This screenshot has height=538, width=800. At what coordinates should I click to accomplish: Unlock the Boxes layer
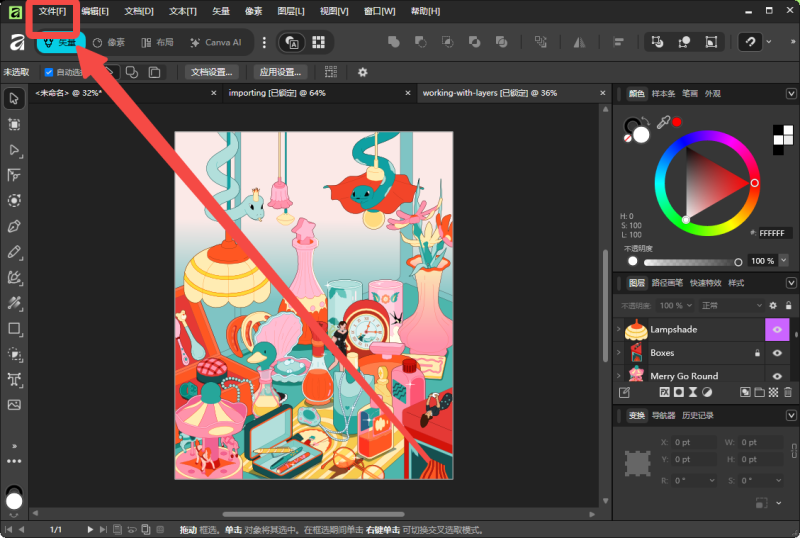point(757,353)
